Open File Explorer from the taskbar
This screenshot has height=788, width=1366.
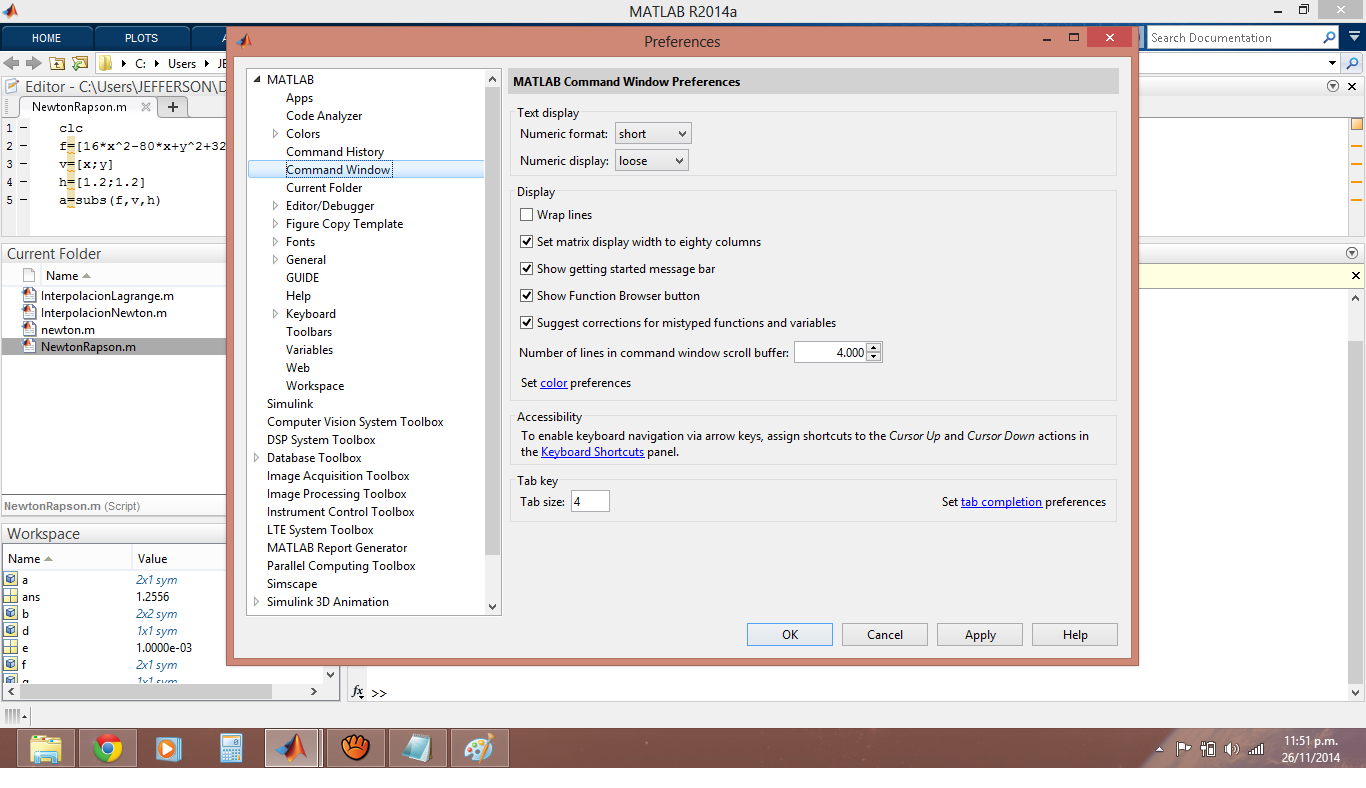[46, 748]
